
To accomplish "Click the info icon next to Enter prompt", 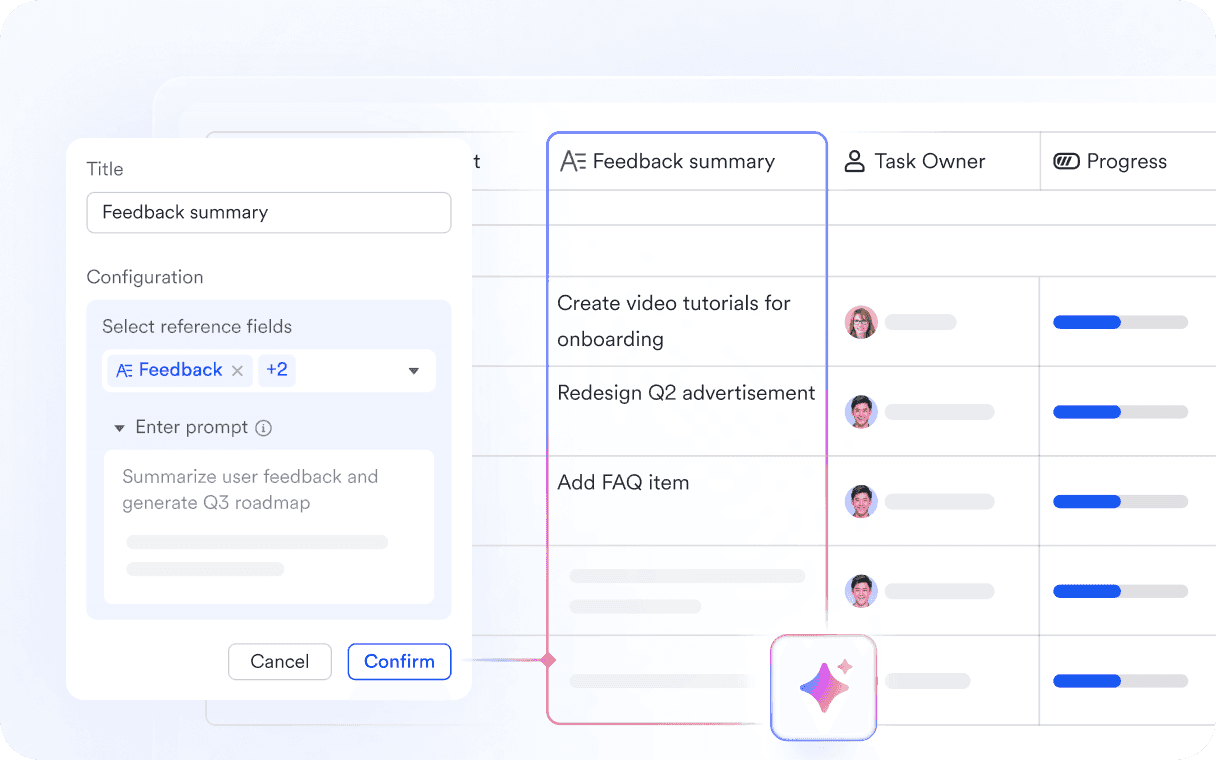I will (262, 427).
